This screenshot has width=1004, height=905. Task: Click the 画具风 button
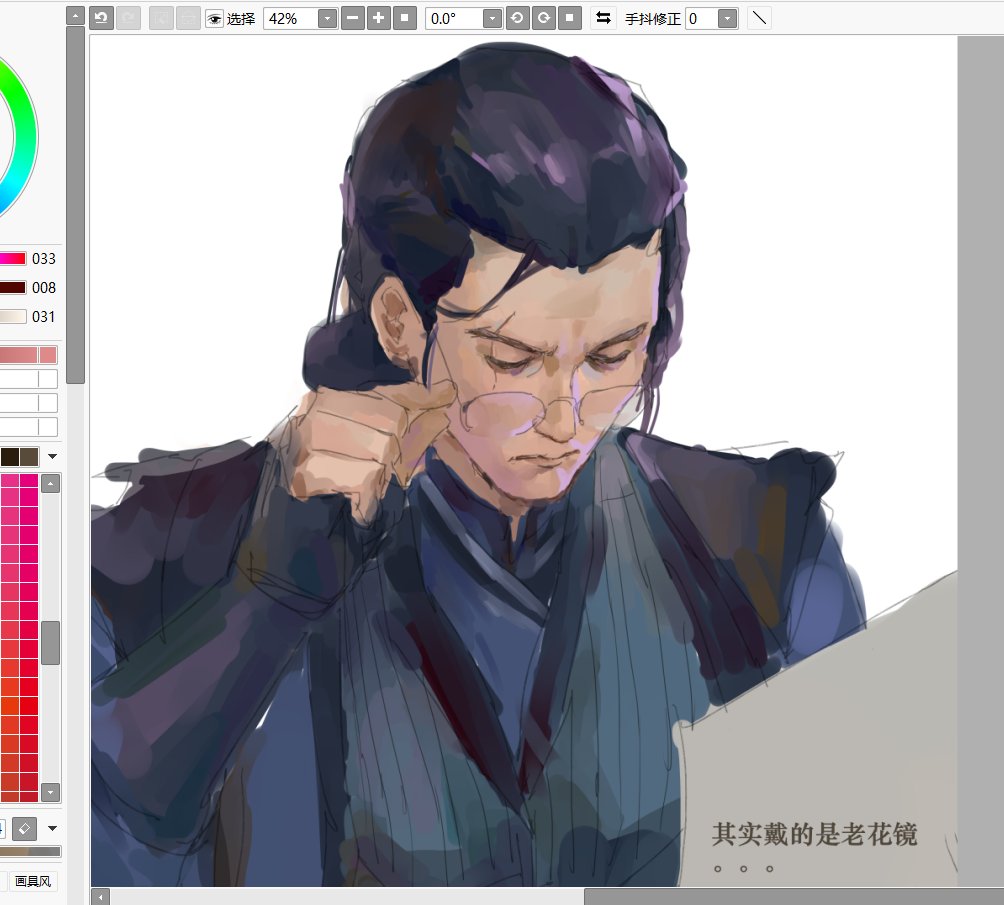point(32,881)
